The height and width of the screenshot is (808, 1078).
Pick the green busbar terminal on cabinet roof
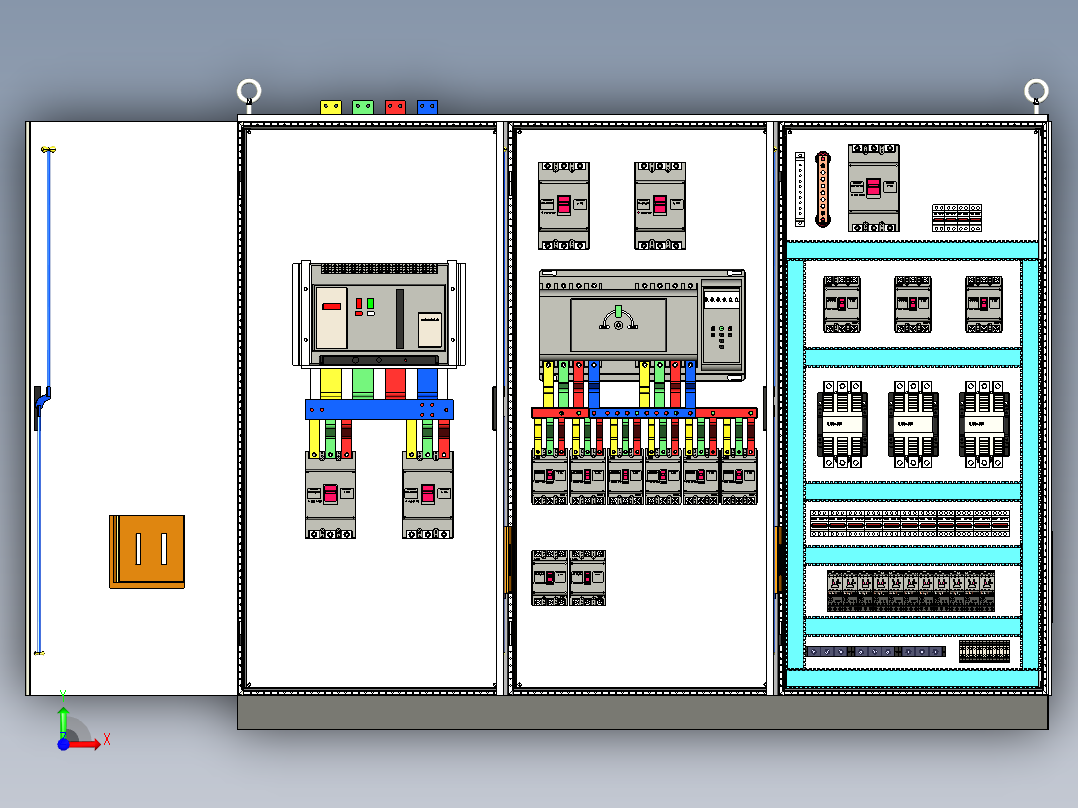pyautogui.click(x=362, y=107)
